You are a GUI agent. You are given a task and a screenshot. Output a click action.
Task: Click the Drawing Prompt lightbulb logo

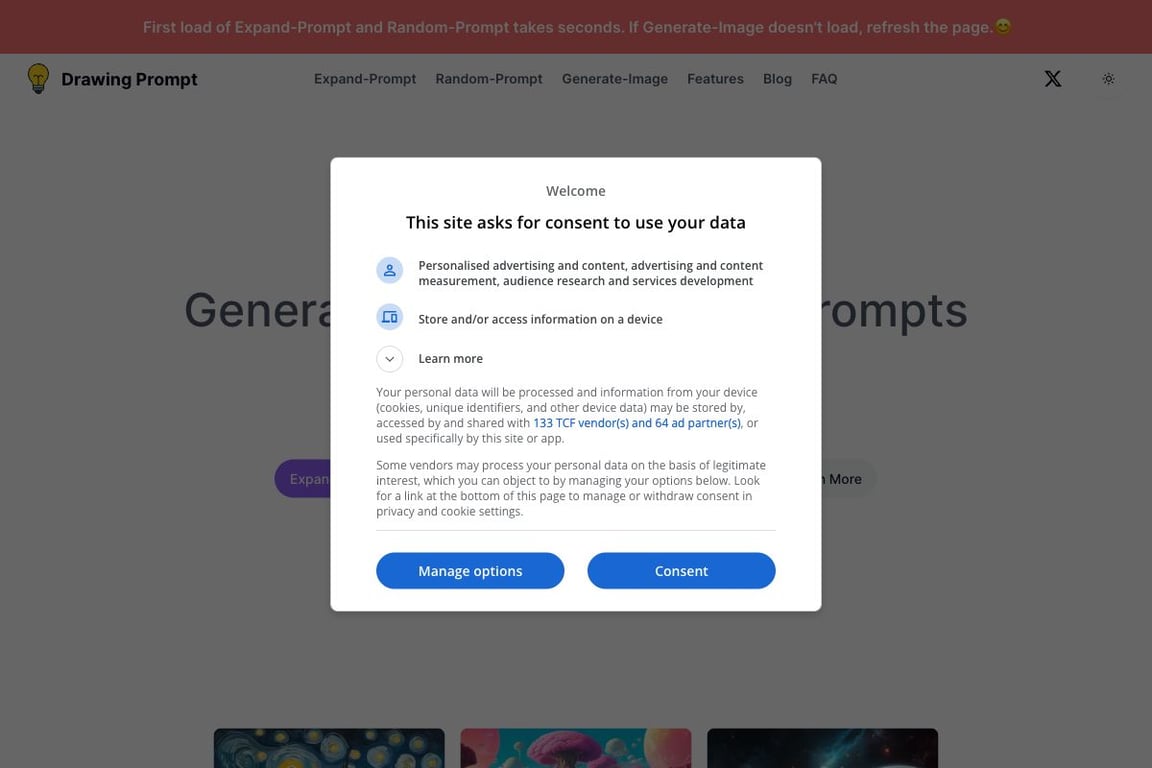point(38,79)
